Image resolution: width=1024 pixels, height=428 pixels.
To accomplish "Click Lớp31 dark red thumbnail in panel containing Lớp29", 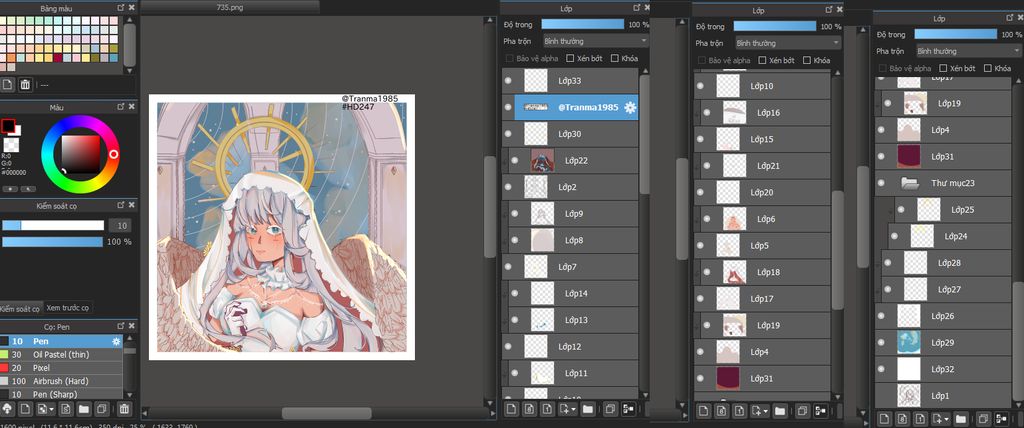I will tap(908, 157).
